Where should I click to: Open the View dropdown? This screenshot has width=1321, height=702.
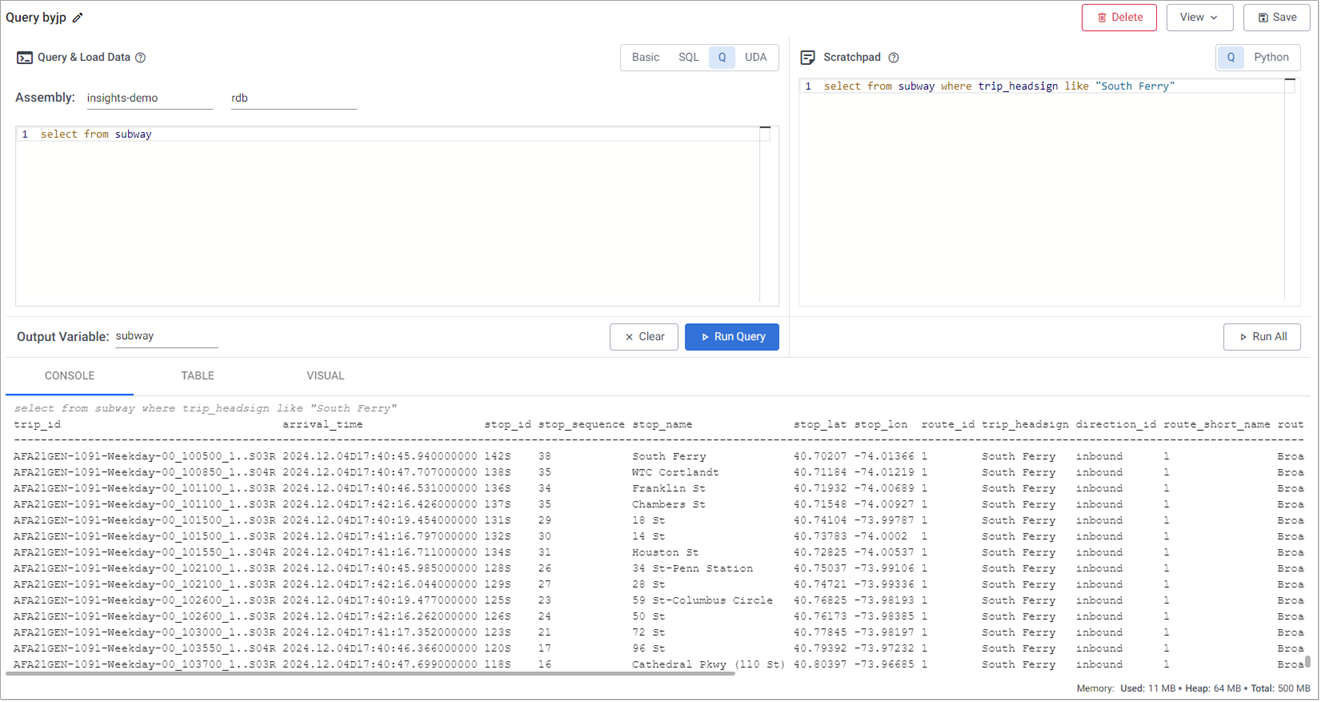pos(1199,17)
